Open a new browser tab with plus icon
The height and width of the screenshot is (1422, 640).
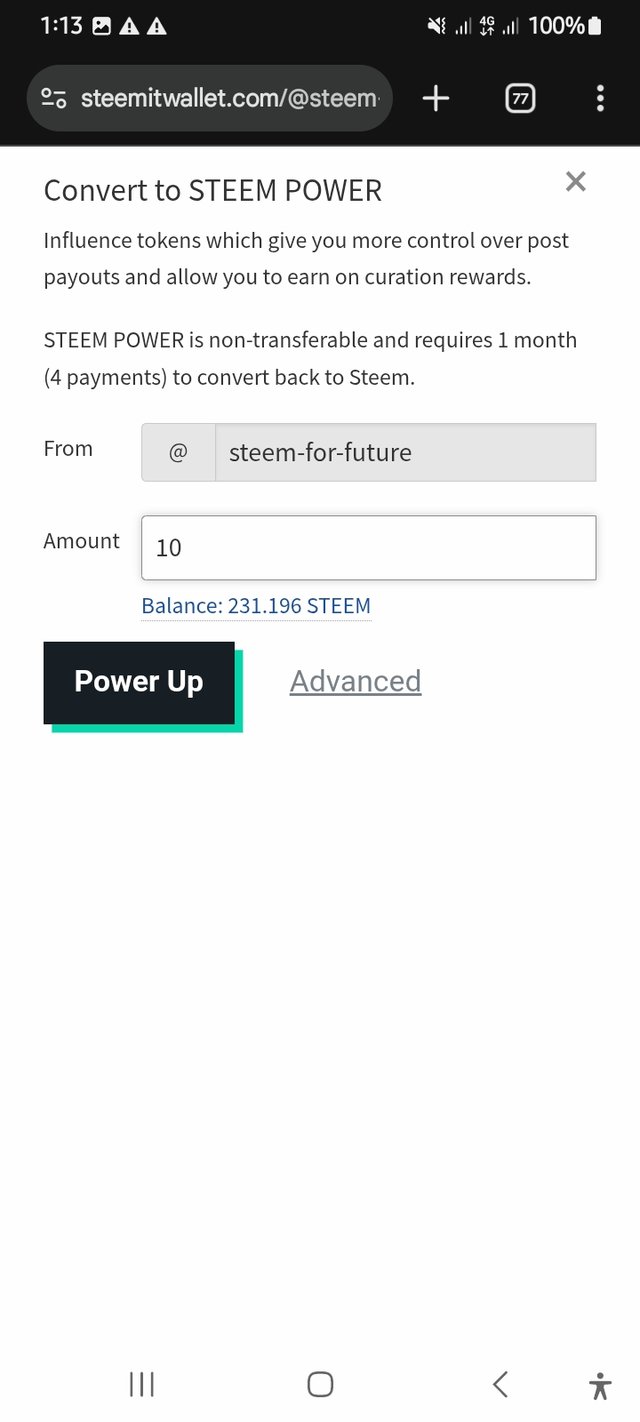436,98
